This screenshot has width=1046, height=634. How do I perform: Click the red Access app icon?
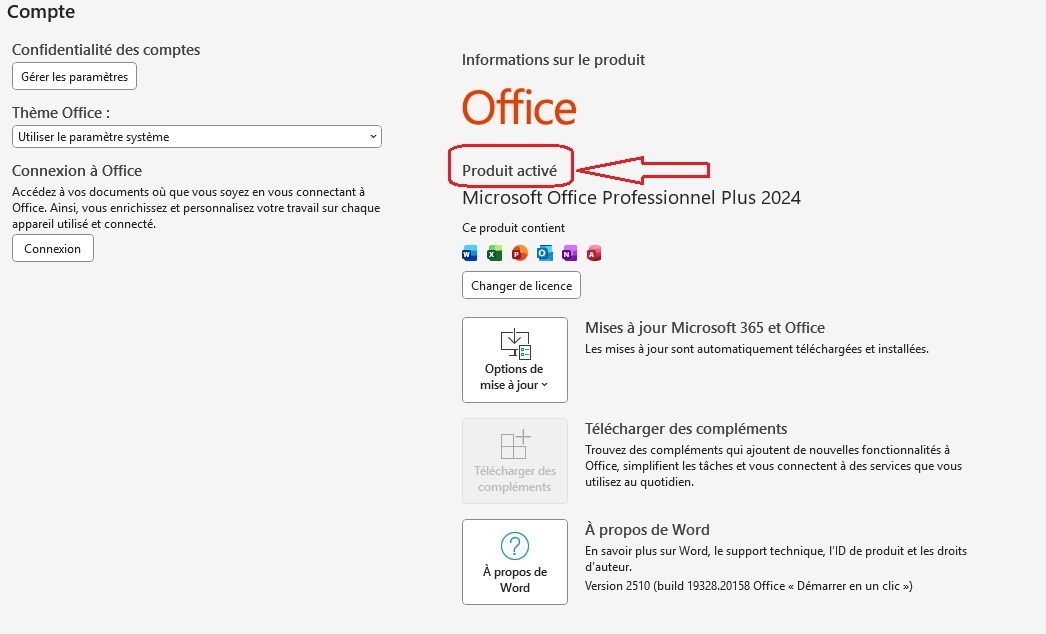(594, 253)
